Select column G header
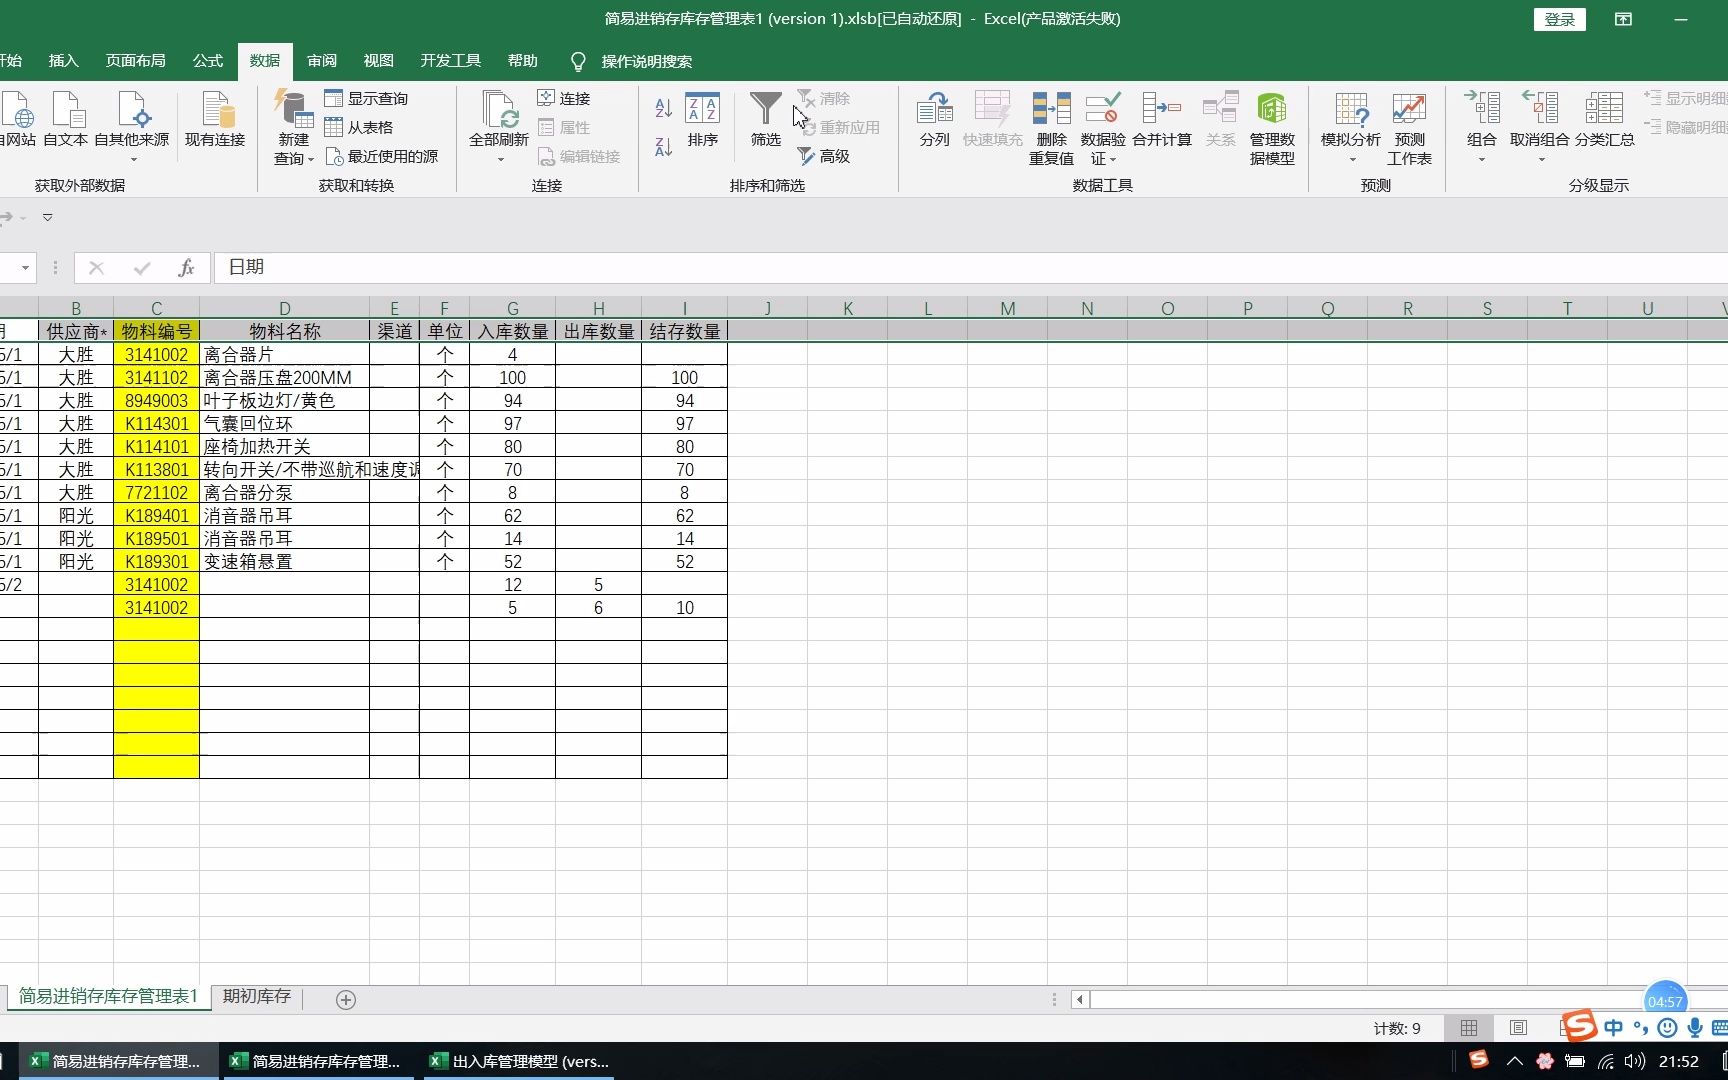The height and width of the screenshot is (1080, 1728). (x=512, y=308)
